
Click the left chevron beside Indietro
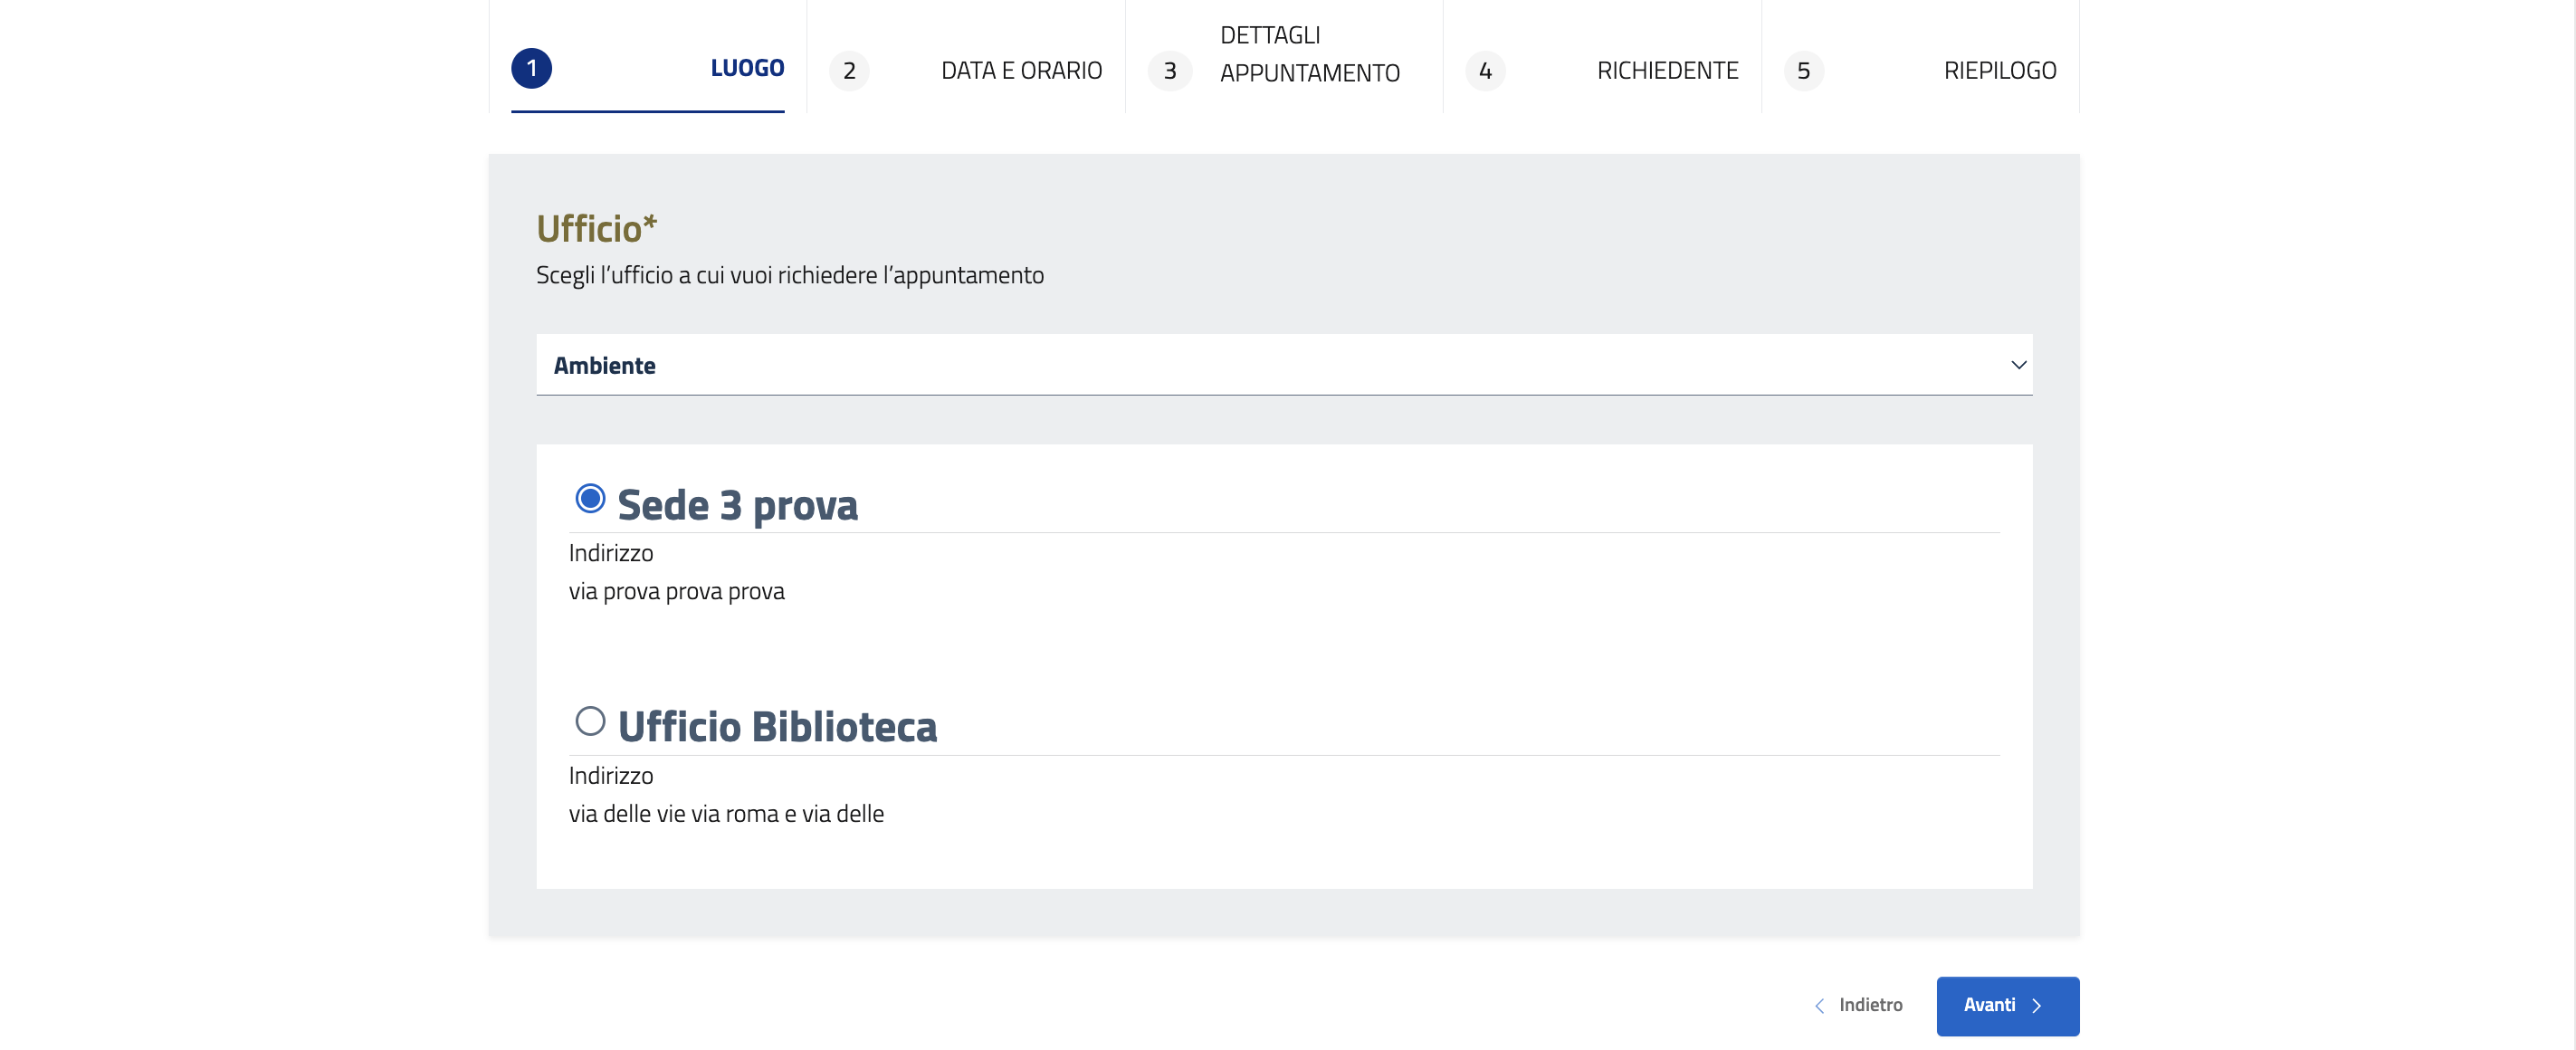[x=1819, y=1006]
